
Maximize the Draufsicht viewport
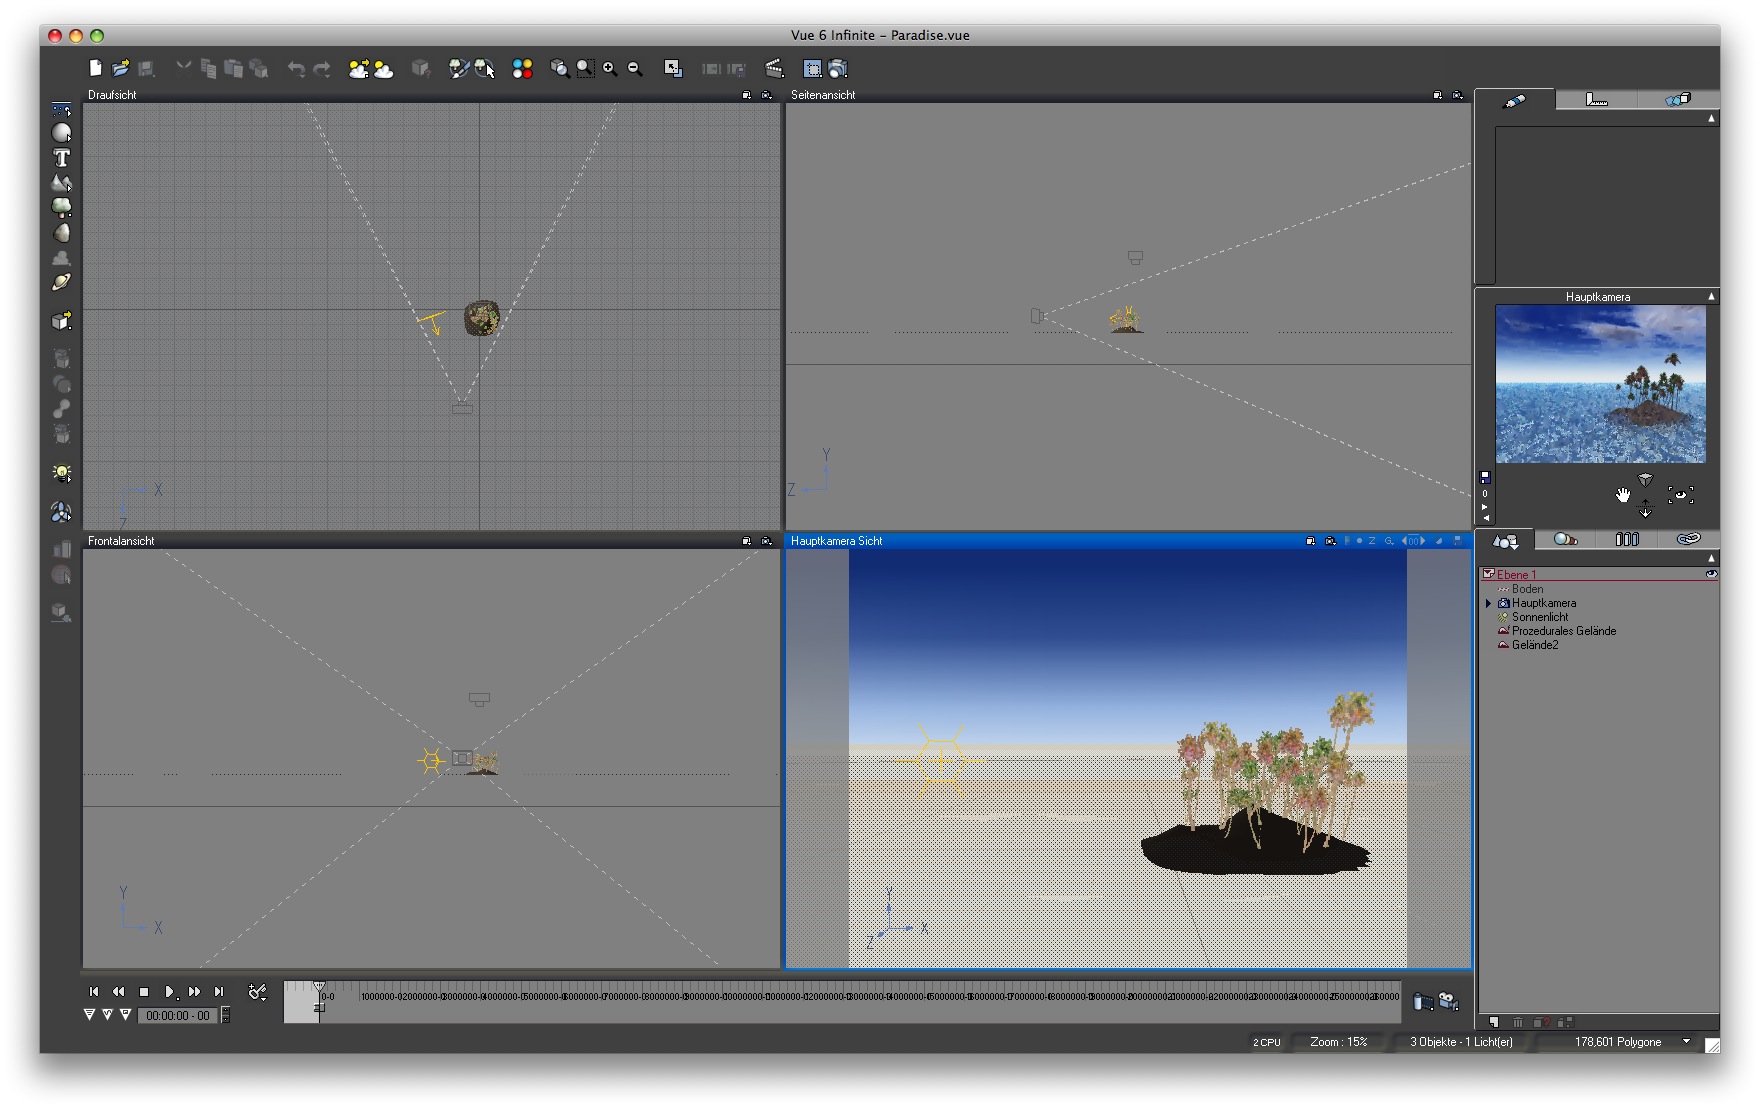point(746,95)
